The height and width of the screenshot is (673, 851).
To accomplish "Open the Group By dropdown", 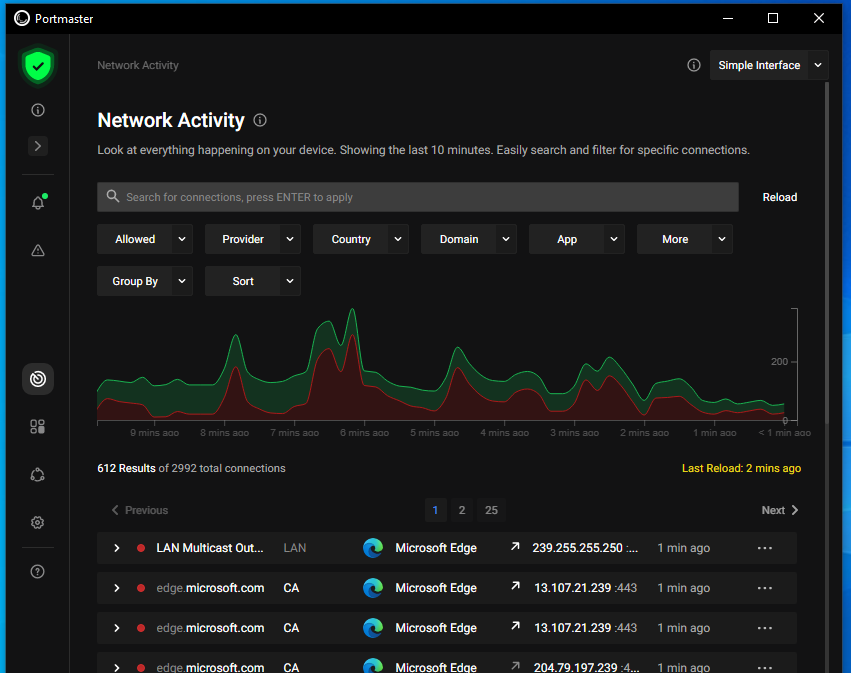I will (145, 281).
